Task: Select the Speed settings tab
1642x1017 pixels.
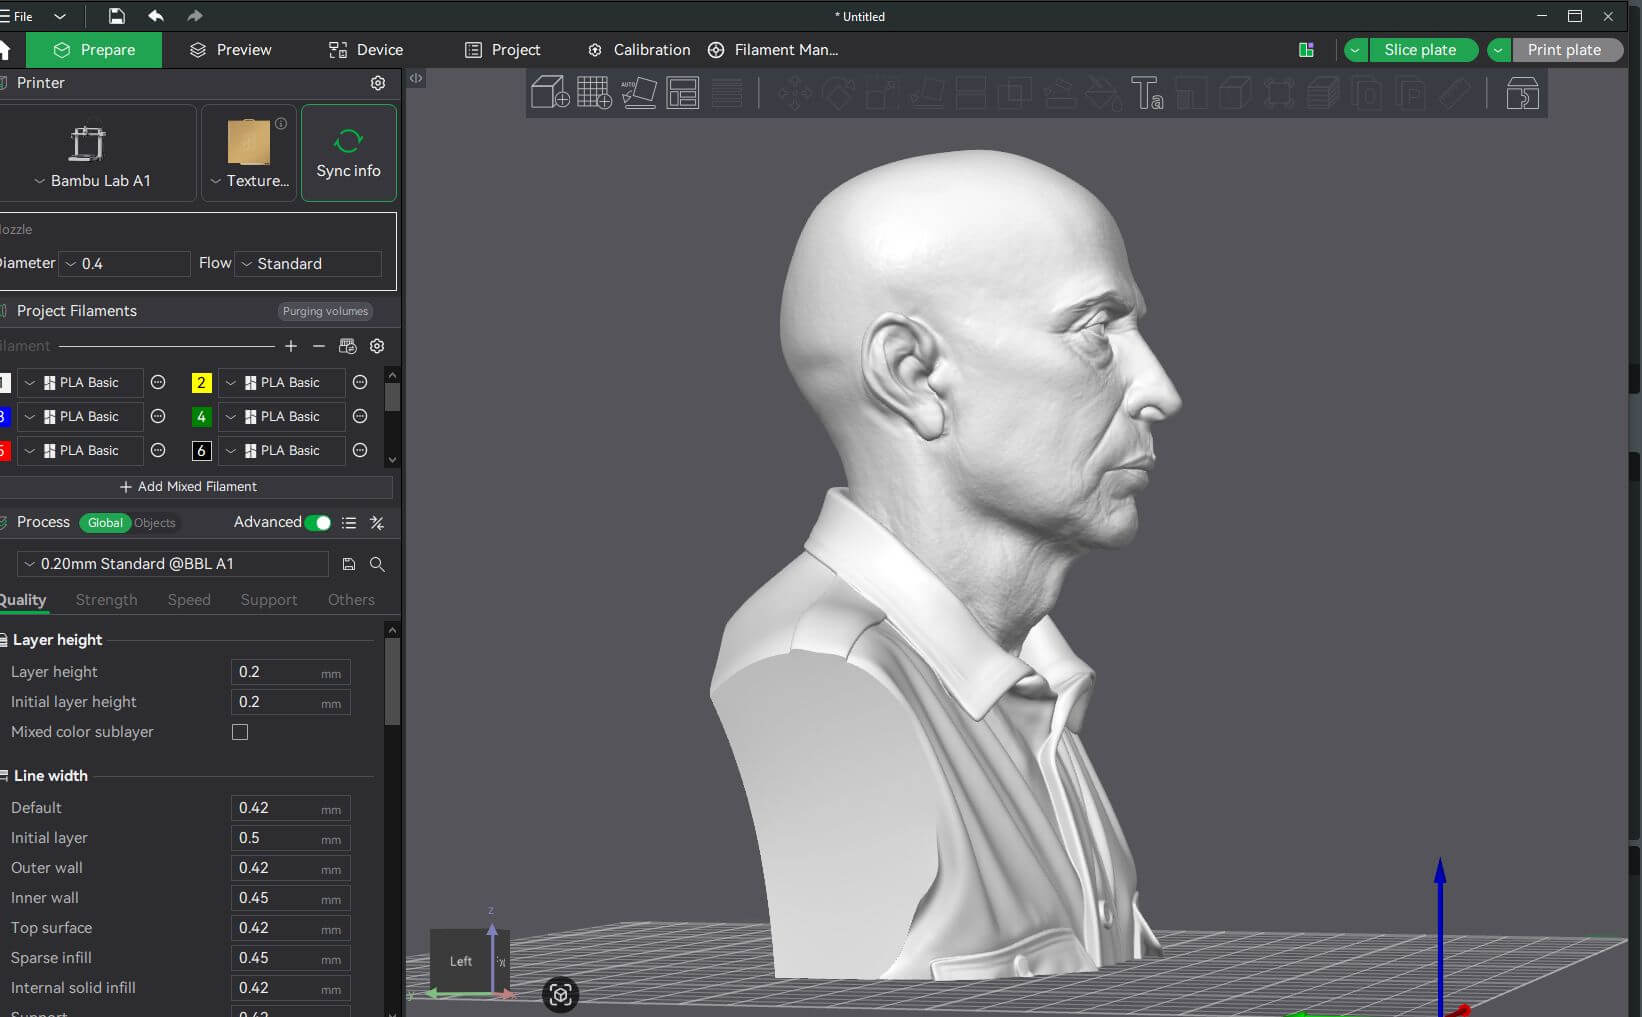Action: point(189,600)
